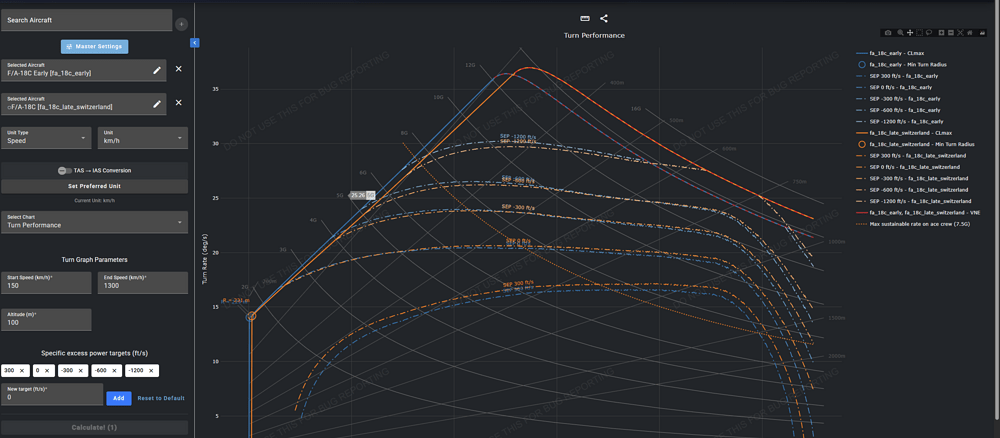Viewport: 1000px width, 438px height.
Task: Edit the F/A-18C Early aircraft with pencil icon
Action: click(157, 70)
